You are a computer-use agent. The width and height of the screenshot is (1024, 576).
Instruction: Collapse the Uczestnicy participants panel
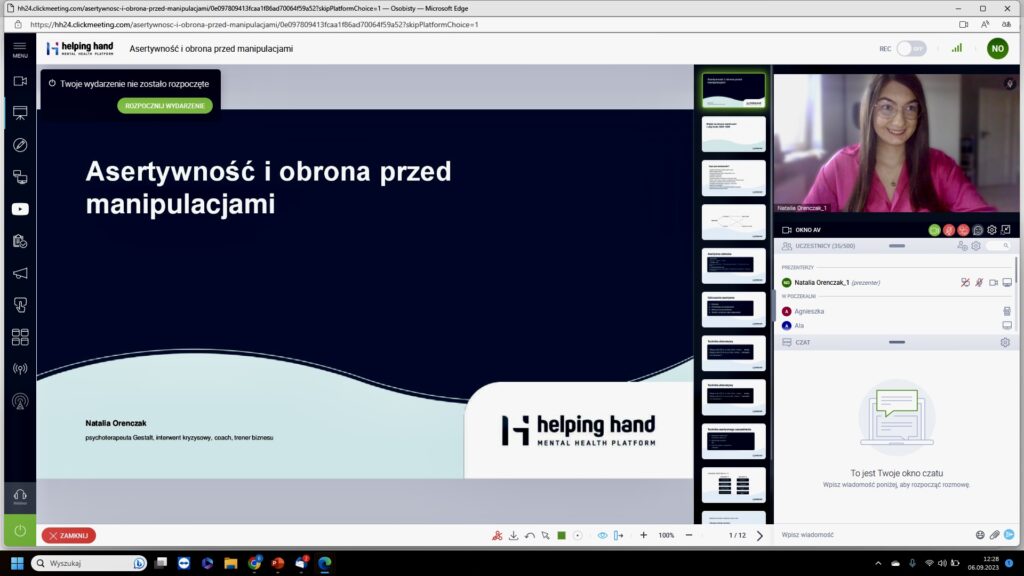tap(896, 245)
